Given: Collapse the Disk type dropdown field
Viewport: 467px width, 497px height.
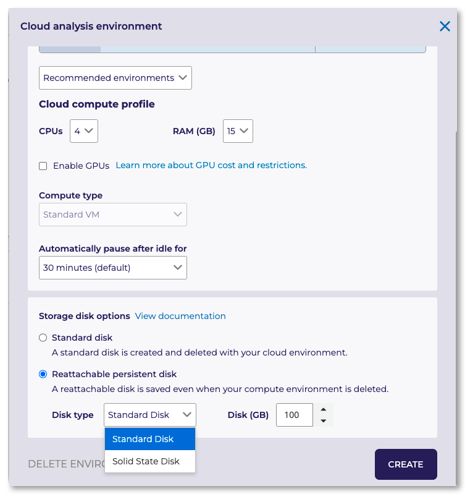Looking at the screenshot, I should pos(150,415).
